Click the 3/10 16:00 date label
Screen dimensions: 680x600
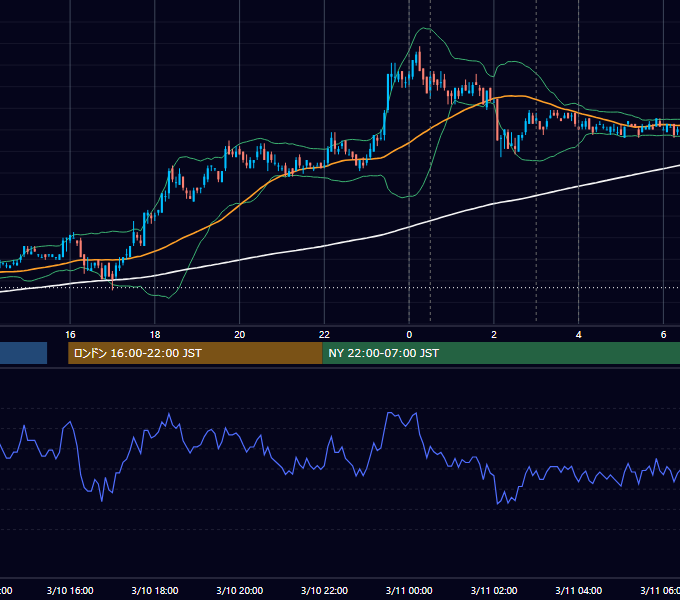[70, 590]
